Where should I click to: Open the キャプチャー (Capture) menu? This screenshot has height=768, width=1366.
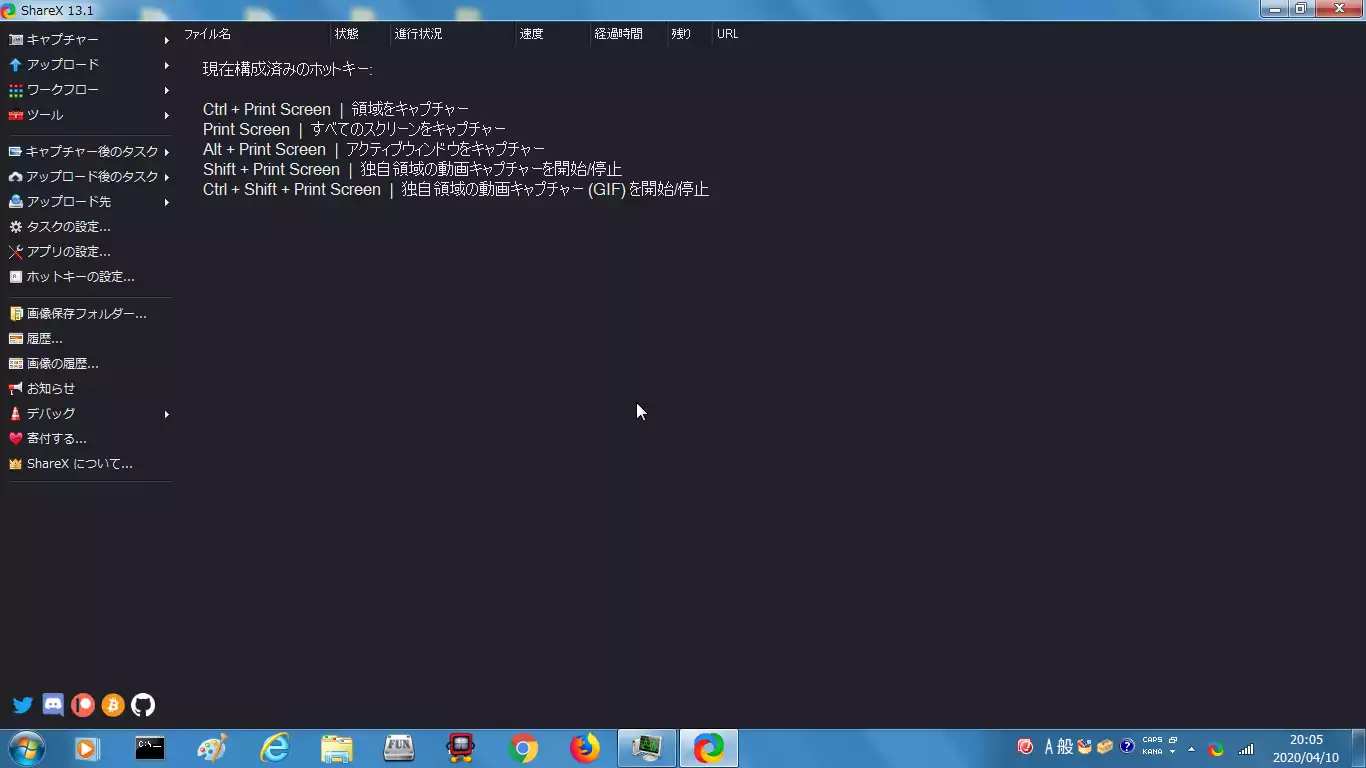click(89, 40)
